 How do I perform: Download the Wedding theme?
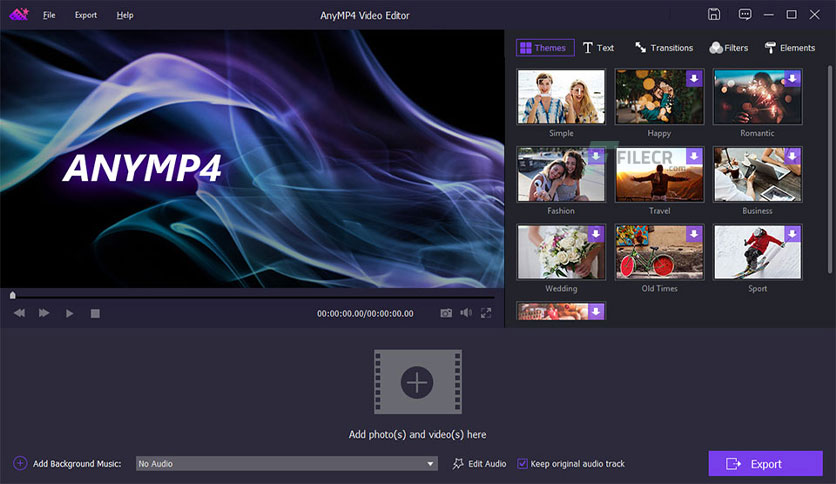(x=596, y=234)
